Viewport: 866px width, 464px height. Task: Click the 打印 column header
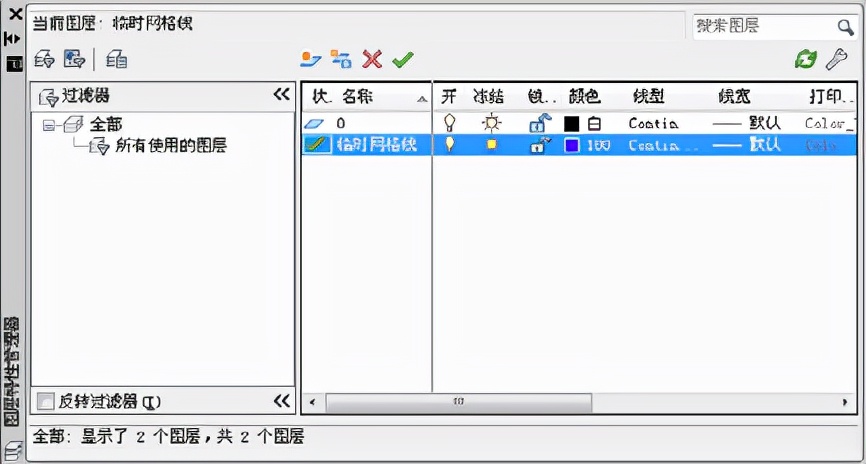coord(831,97)
